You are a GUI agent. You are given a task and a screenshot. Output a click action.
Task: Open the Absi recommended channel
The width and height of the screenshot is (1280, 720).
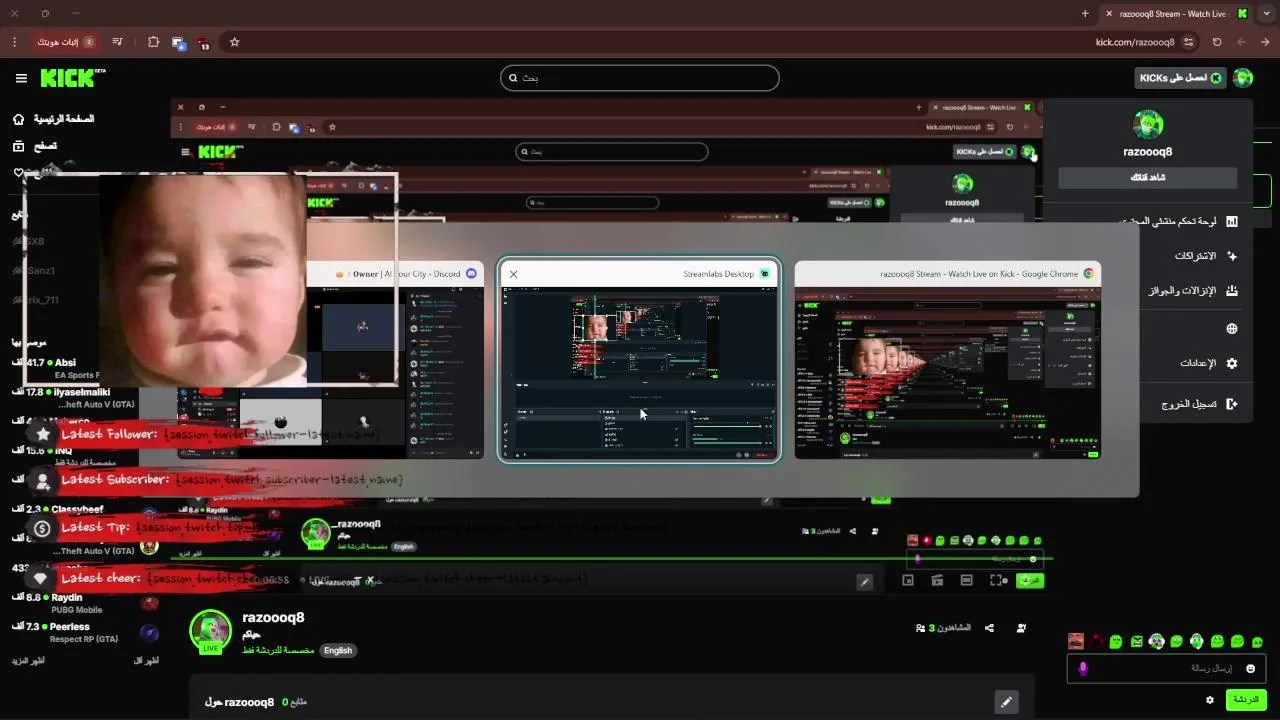tap(84, 368)
